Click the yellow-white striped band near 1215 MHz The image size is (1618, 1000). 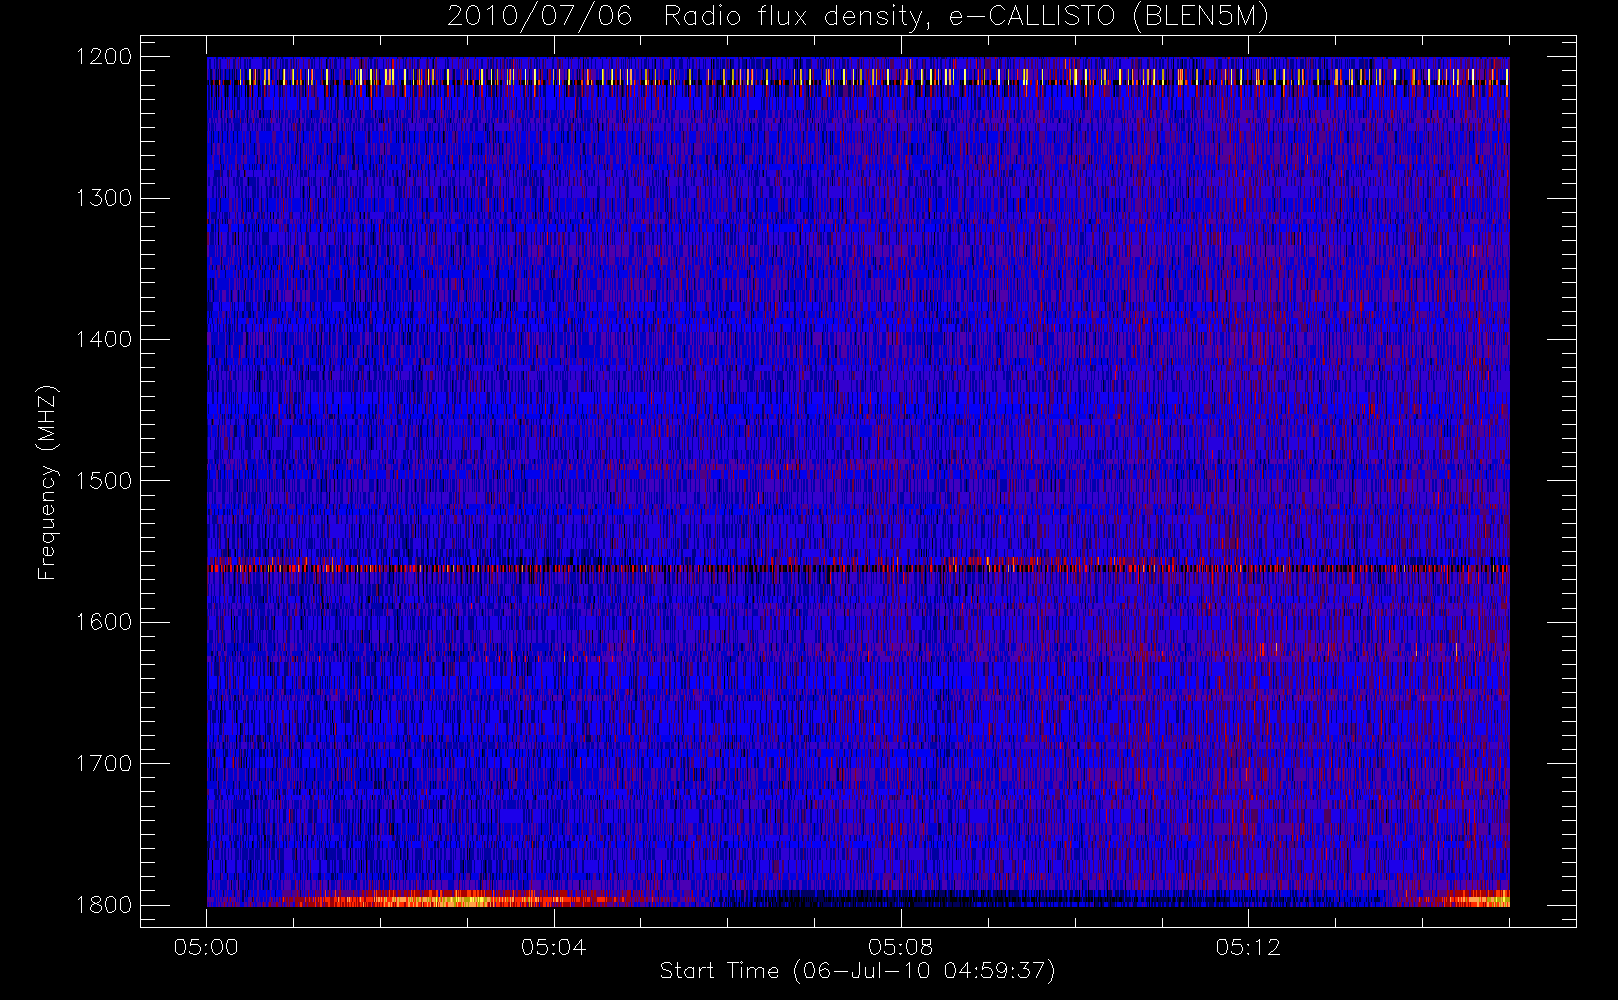[x=858, y=76]
